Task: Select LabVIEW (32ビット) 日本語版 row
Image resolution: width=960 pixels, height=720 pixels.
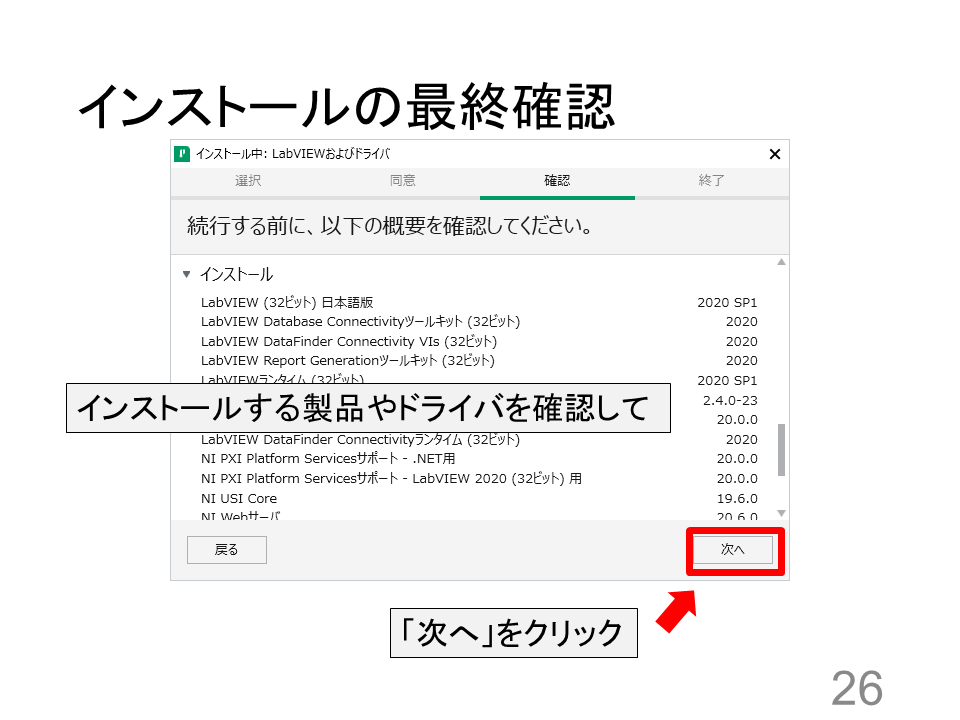Action: 479,302
